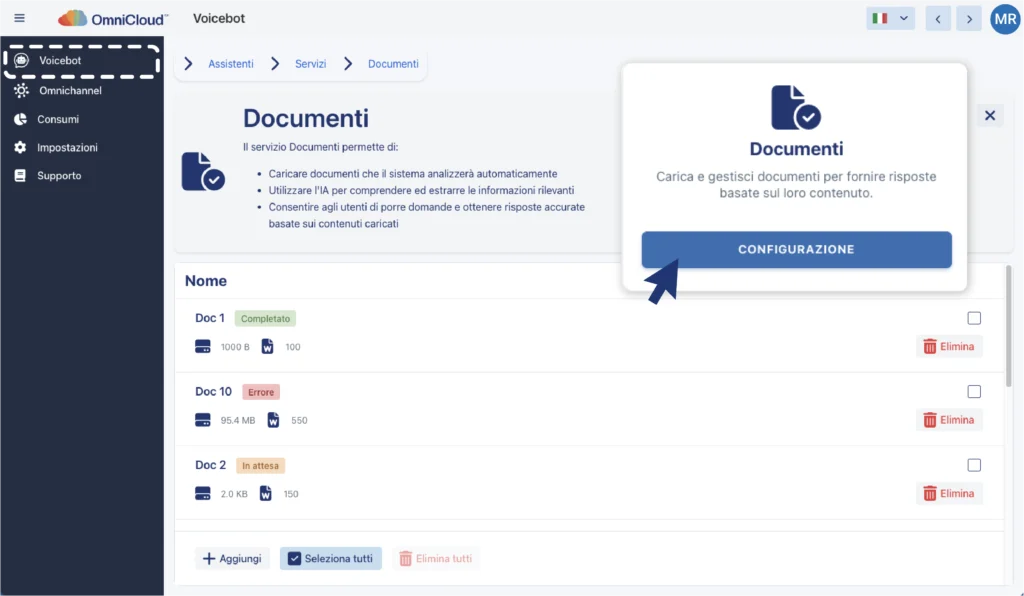This screenshot has height=596, width=1024.
Task: Click the Servizi breadcrumb
Action: tap(310, 64)
